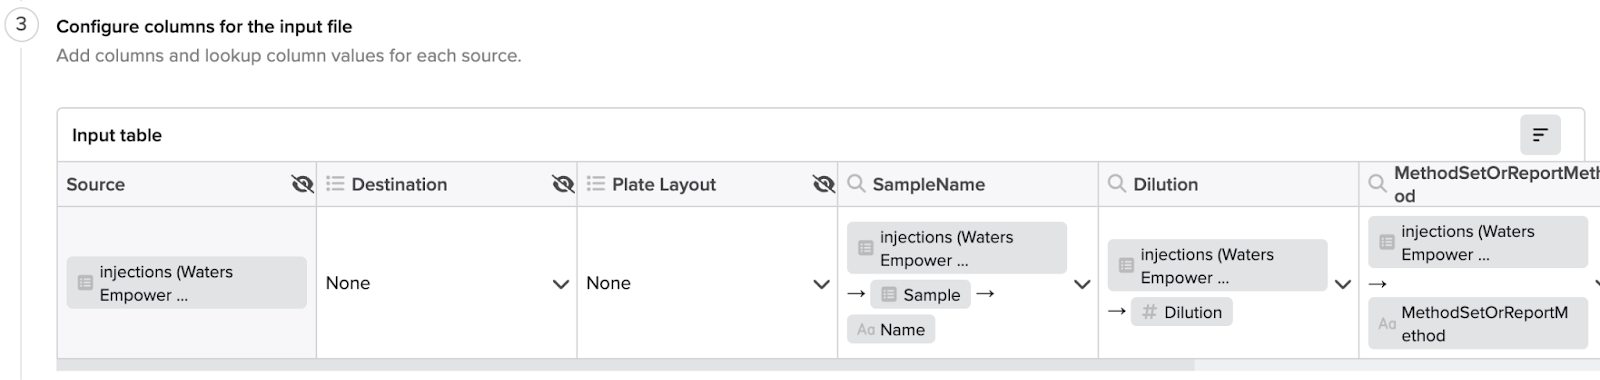
Task: Click the MethodSetOrReportMethod lookup magnifier icon
Action: tap(1377, 184)
